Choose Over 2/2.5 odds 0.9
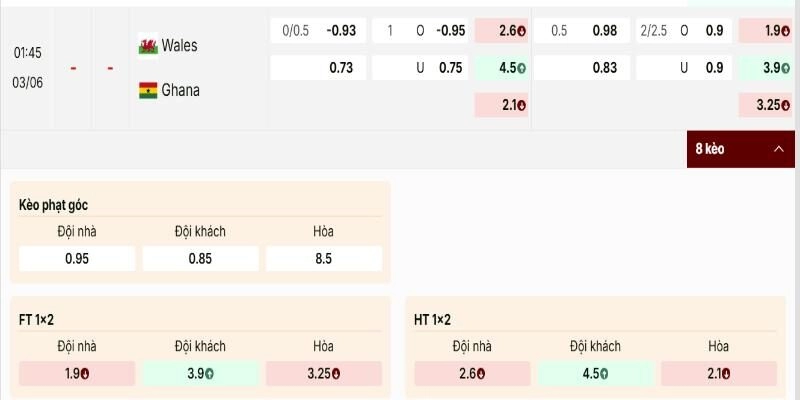Screen dimensions: 800x400 coord(684,31)
